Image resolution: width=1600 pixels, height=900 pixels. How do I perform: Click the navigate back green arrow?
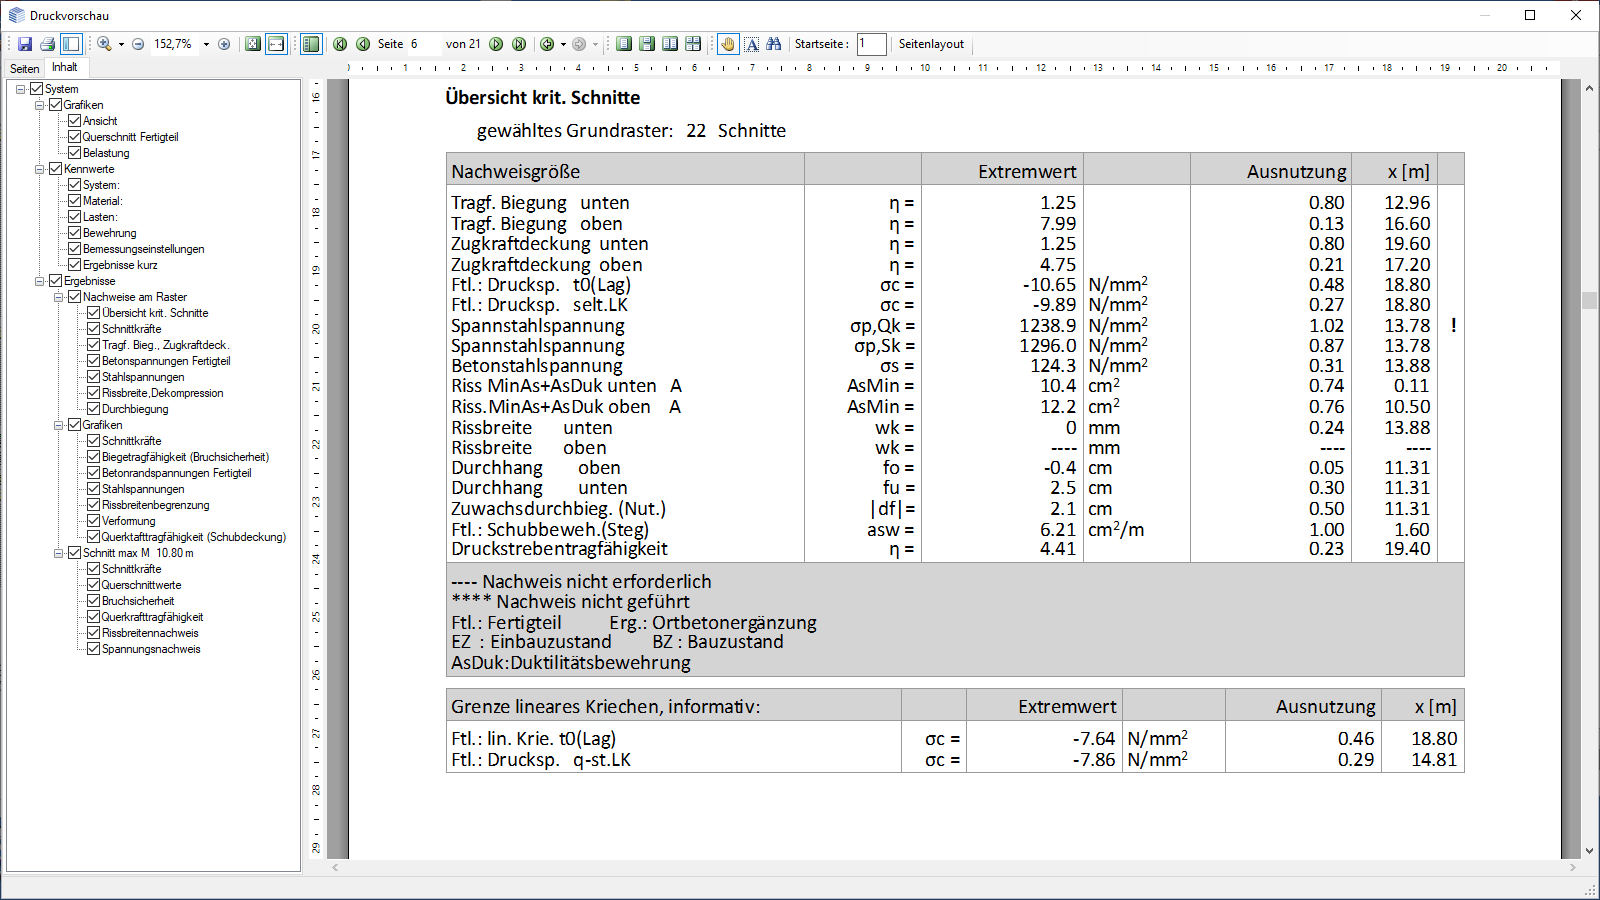pyautogui.click(x=547, y=44)
